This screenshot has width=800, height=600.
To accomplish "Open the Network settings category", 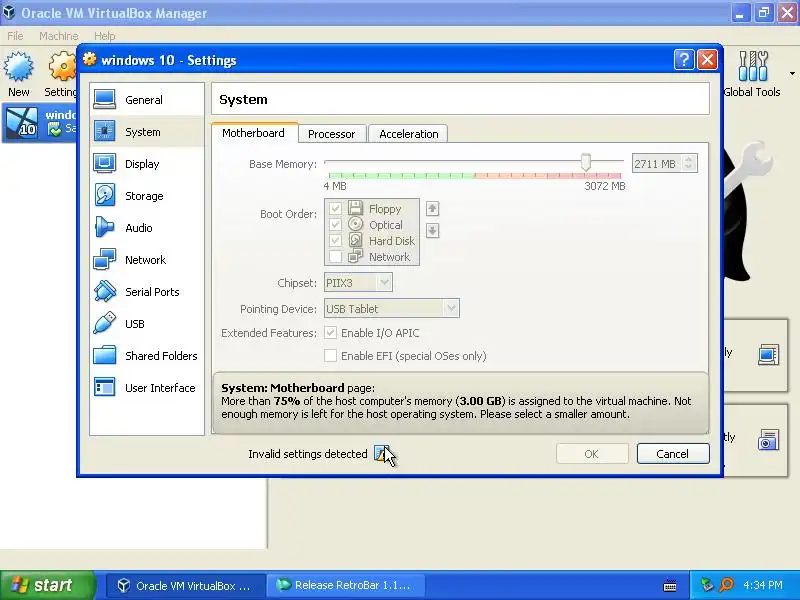I will [147, 260].
